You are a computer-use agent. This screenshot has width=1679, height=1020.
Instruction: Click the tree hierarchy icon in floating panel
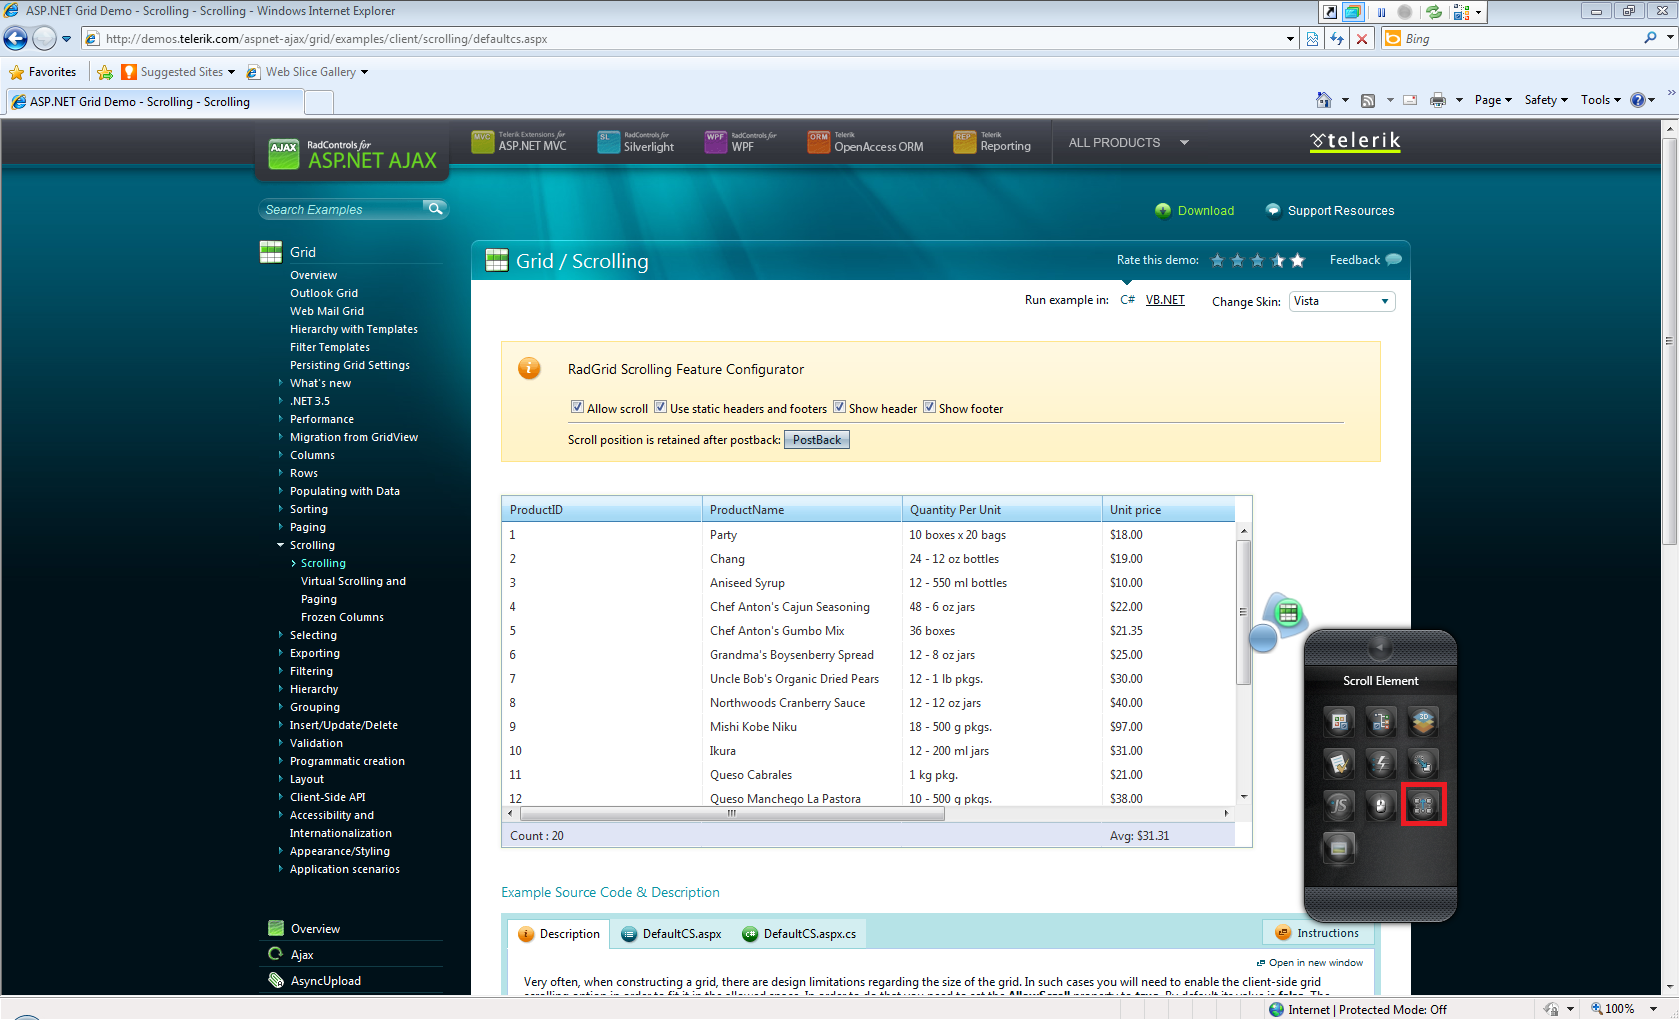pos(1381,720)
